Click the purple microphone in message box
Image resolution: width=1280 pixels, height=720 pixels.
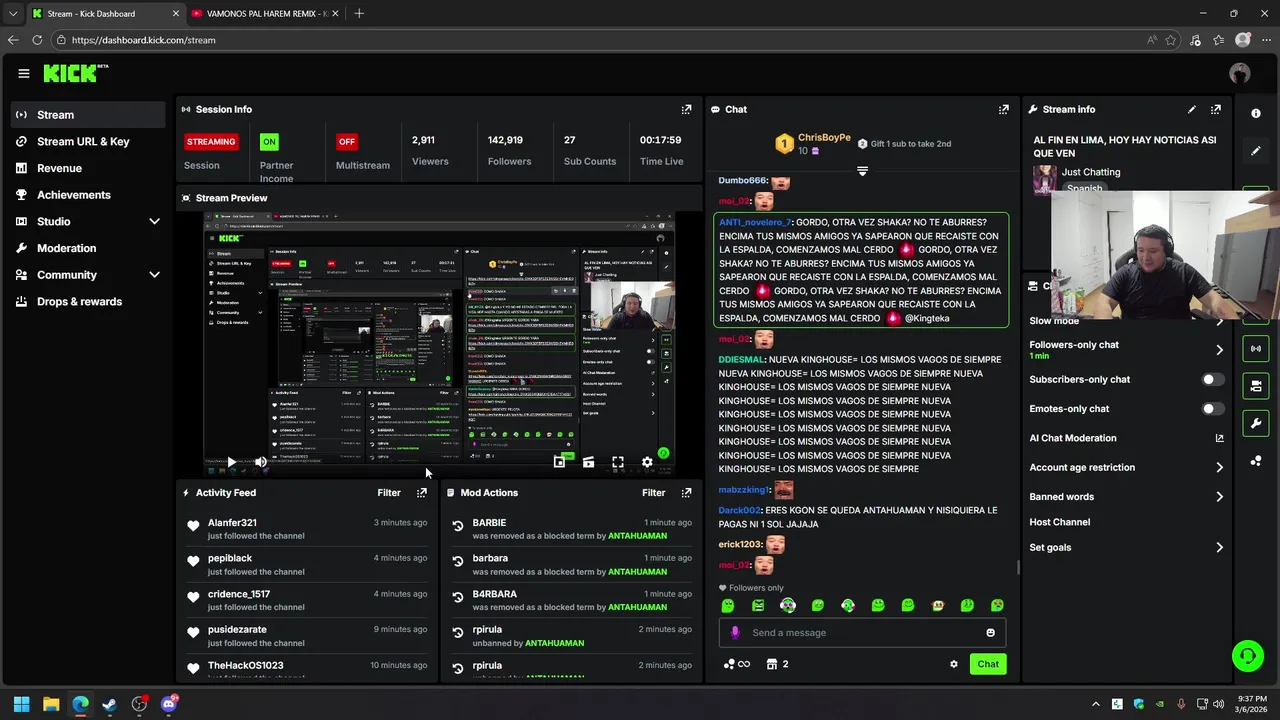tap(735, 633)
